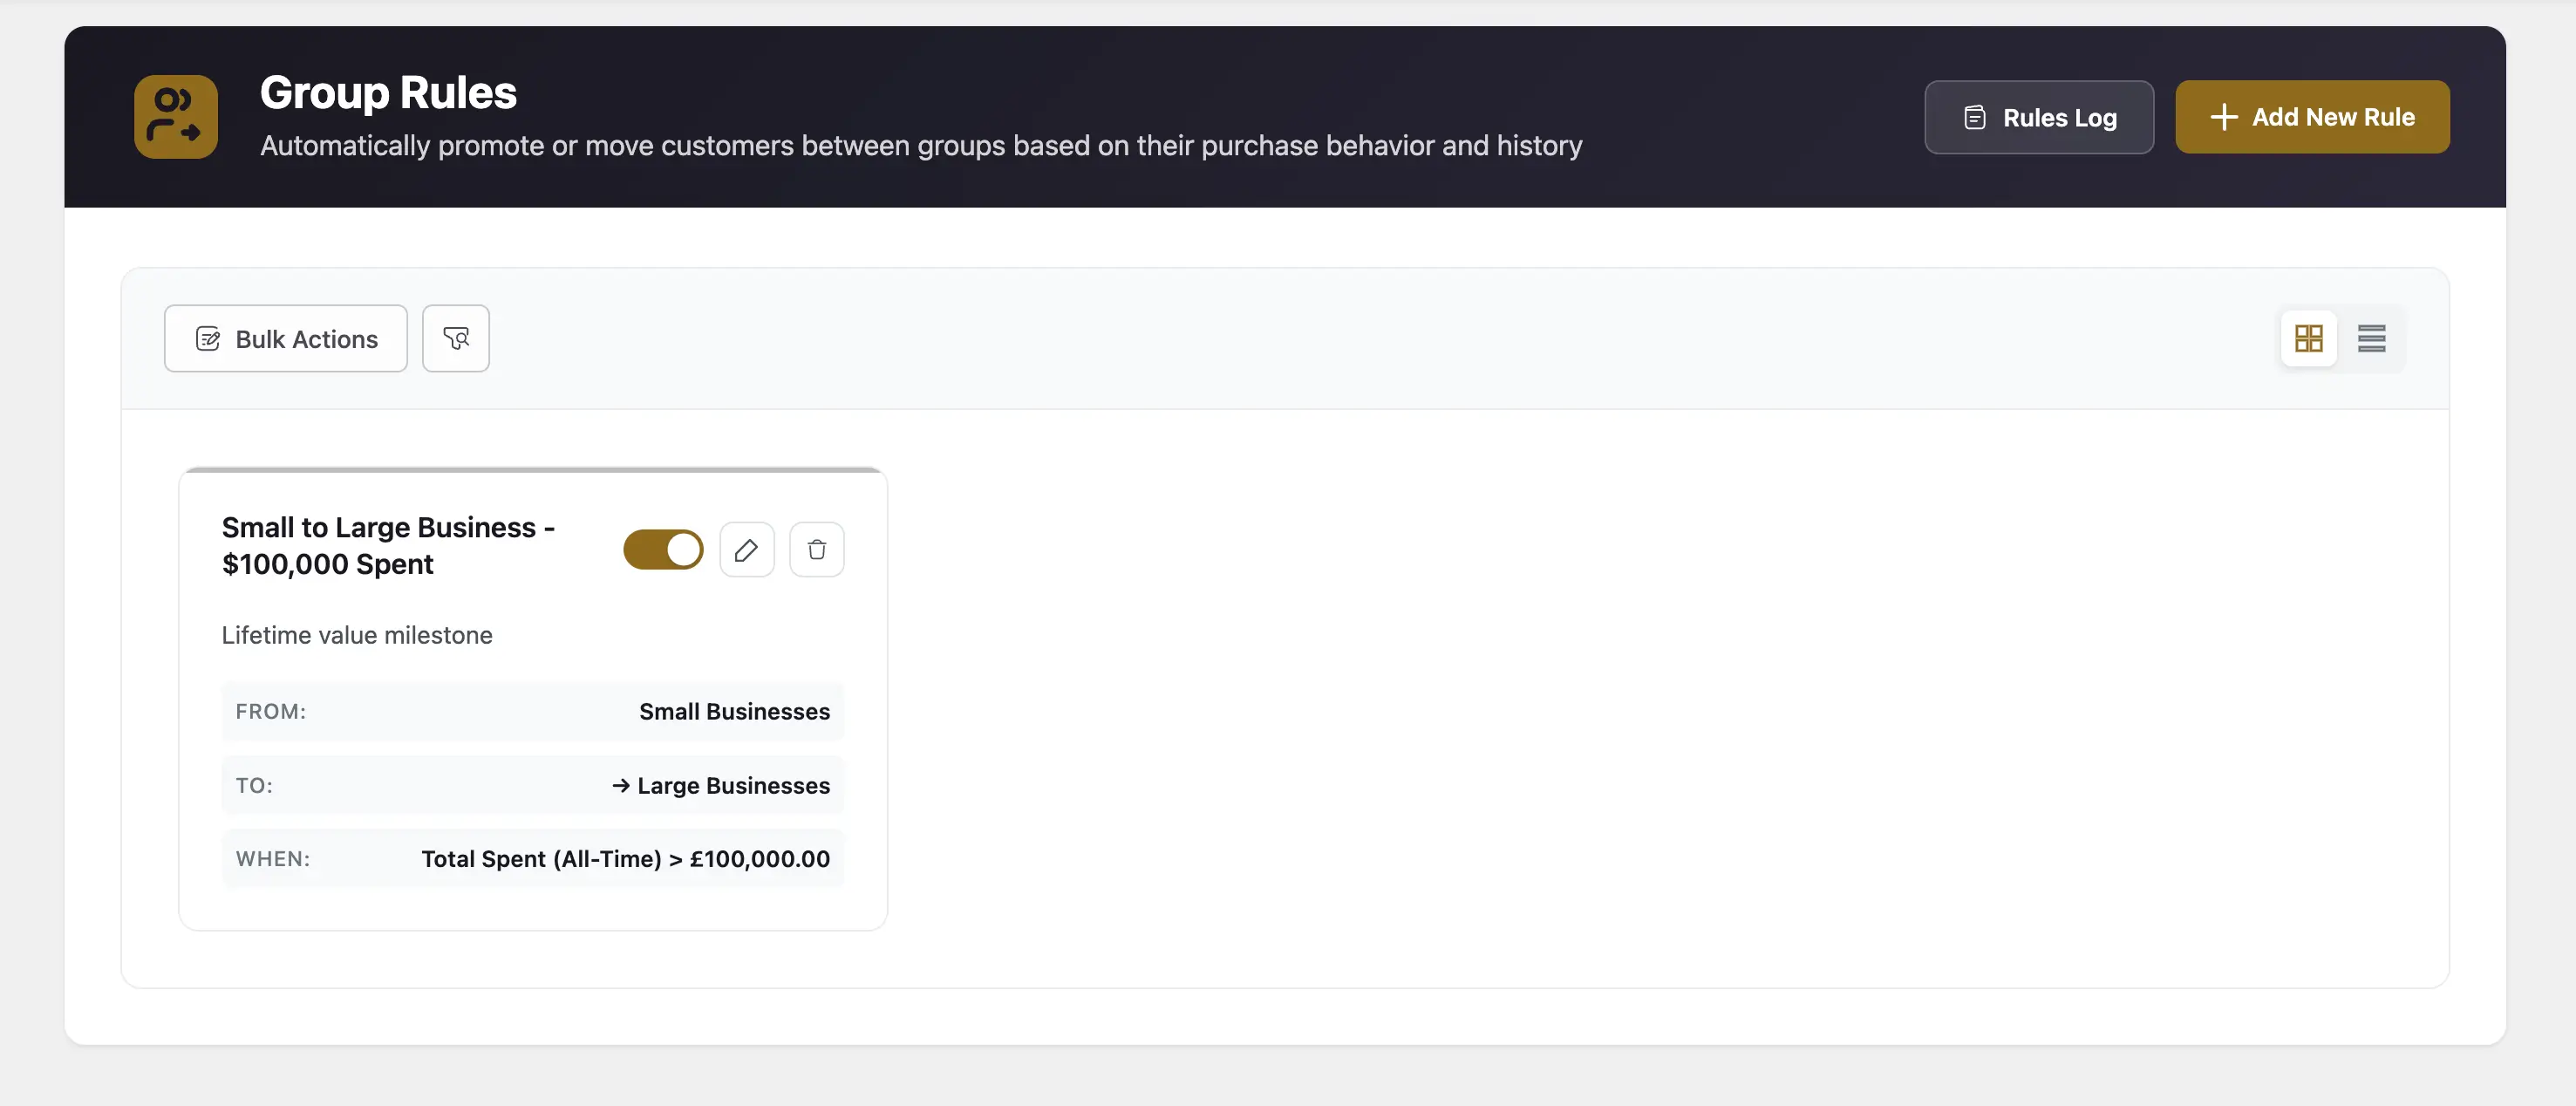This screenshot has width=2576, height=1106.
Task: Delete the rule using the trash icon
Action: [816, 549]
